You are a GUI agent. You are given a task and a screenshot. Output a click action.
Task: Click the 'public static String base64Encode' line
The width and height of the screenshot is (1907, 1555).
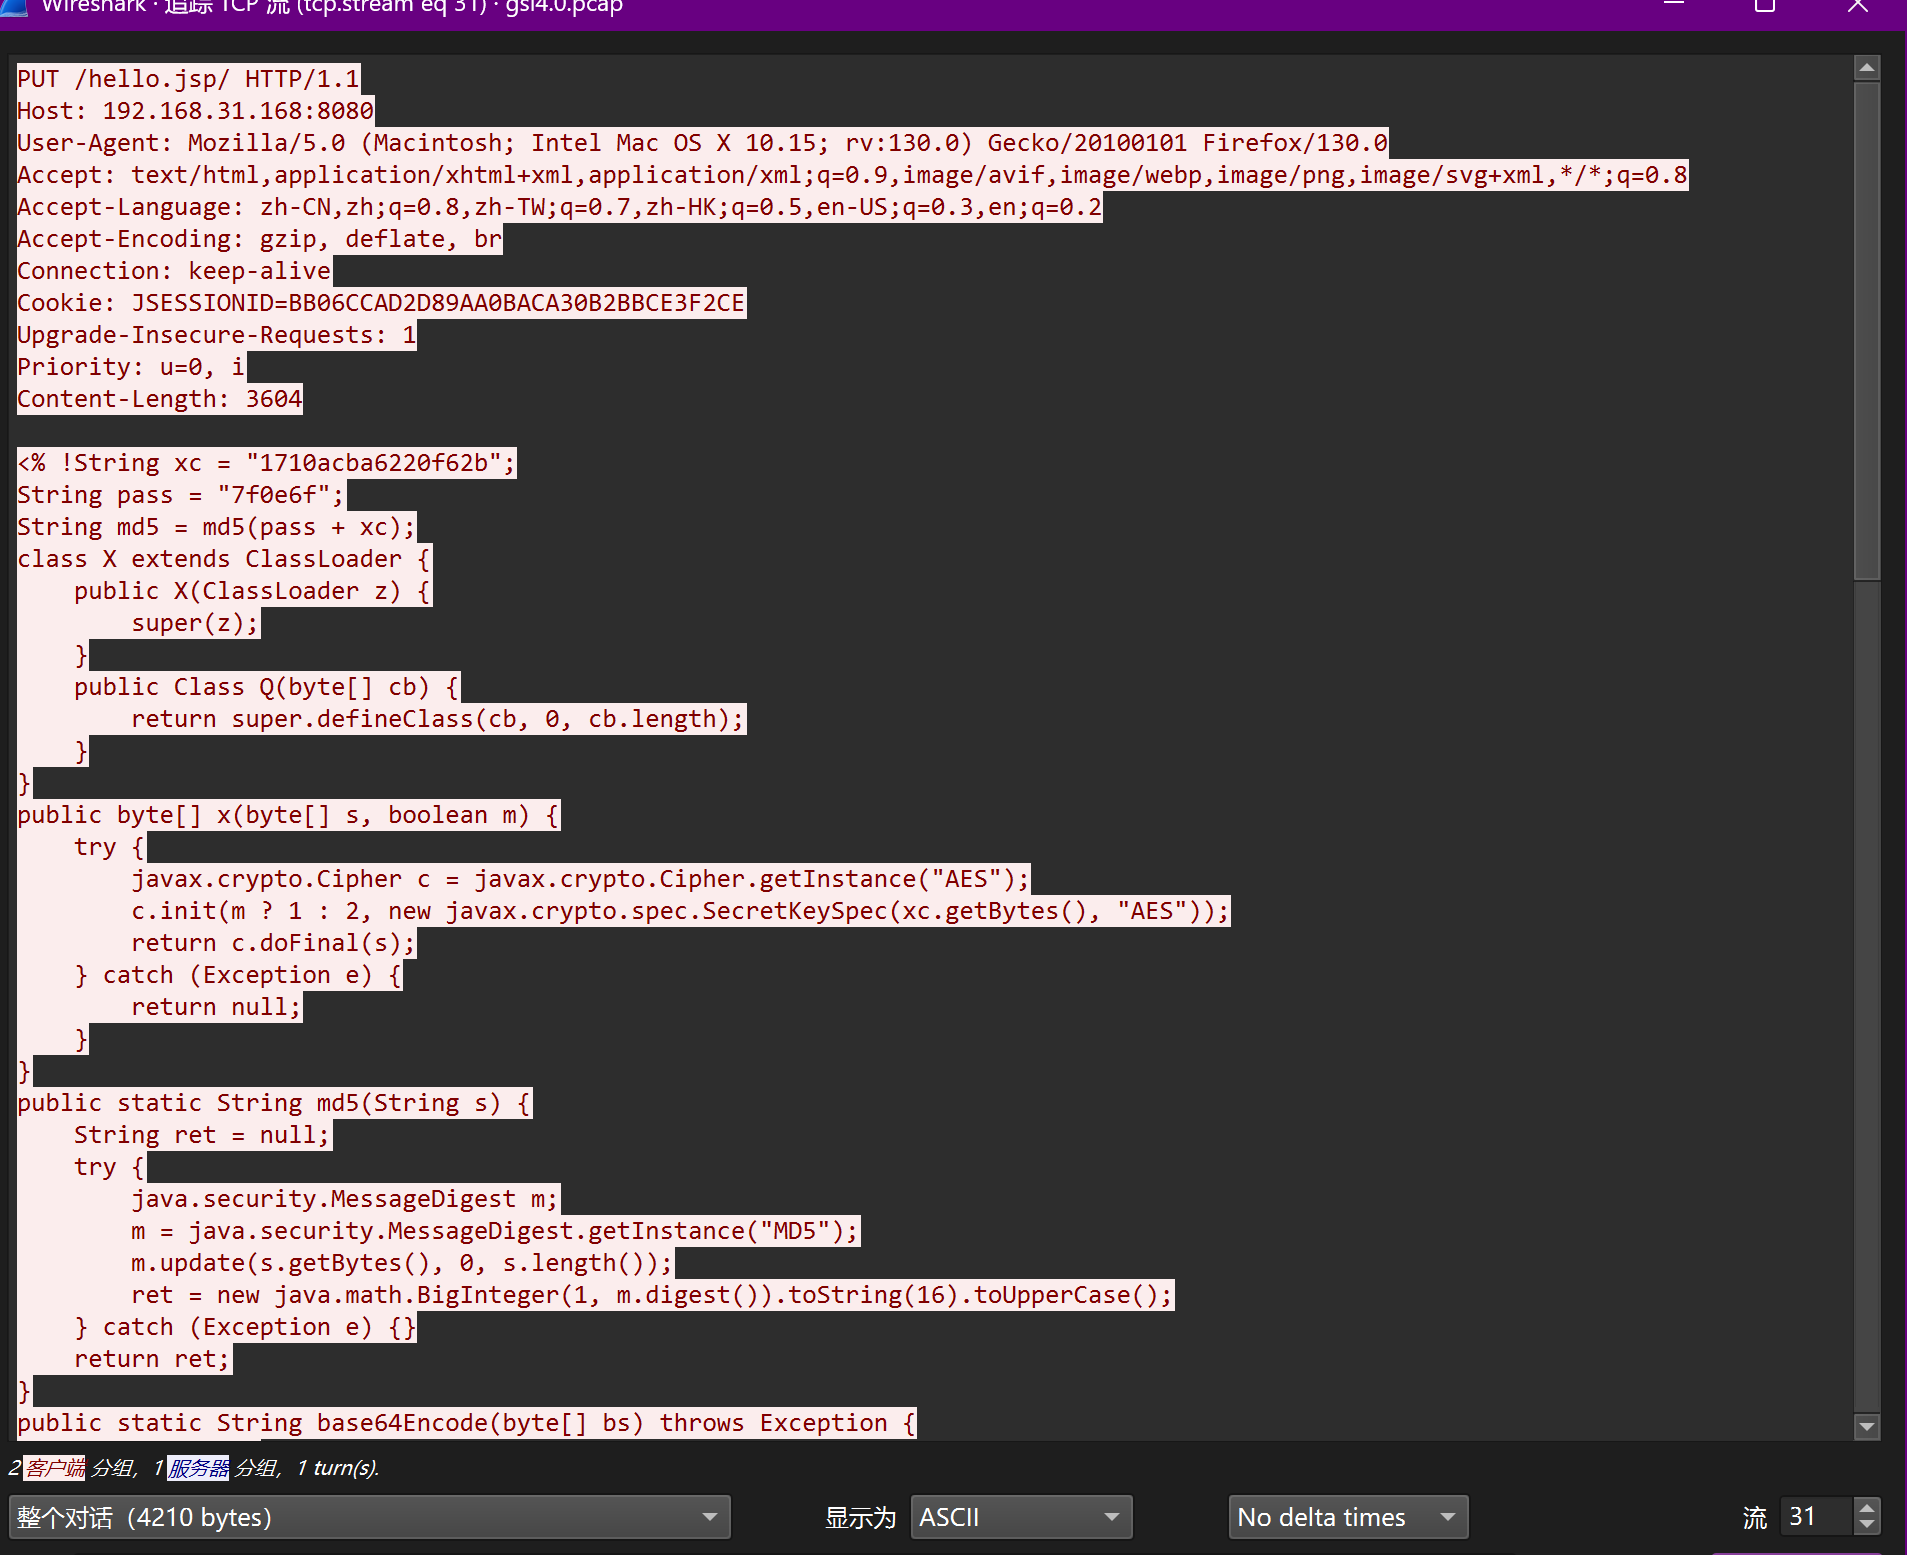click(466, 1423)
